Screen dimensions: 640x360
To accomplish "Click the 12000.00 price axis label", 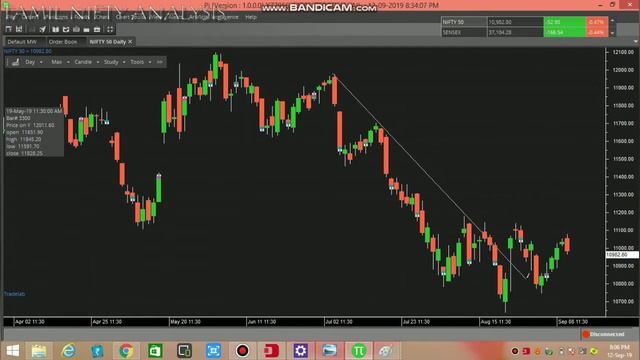I will tap(623, 70).
